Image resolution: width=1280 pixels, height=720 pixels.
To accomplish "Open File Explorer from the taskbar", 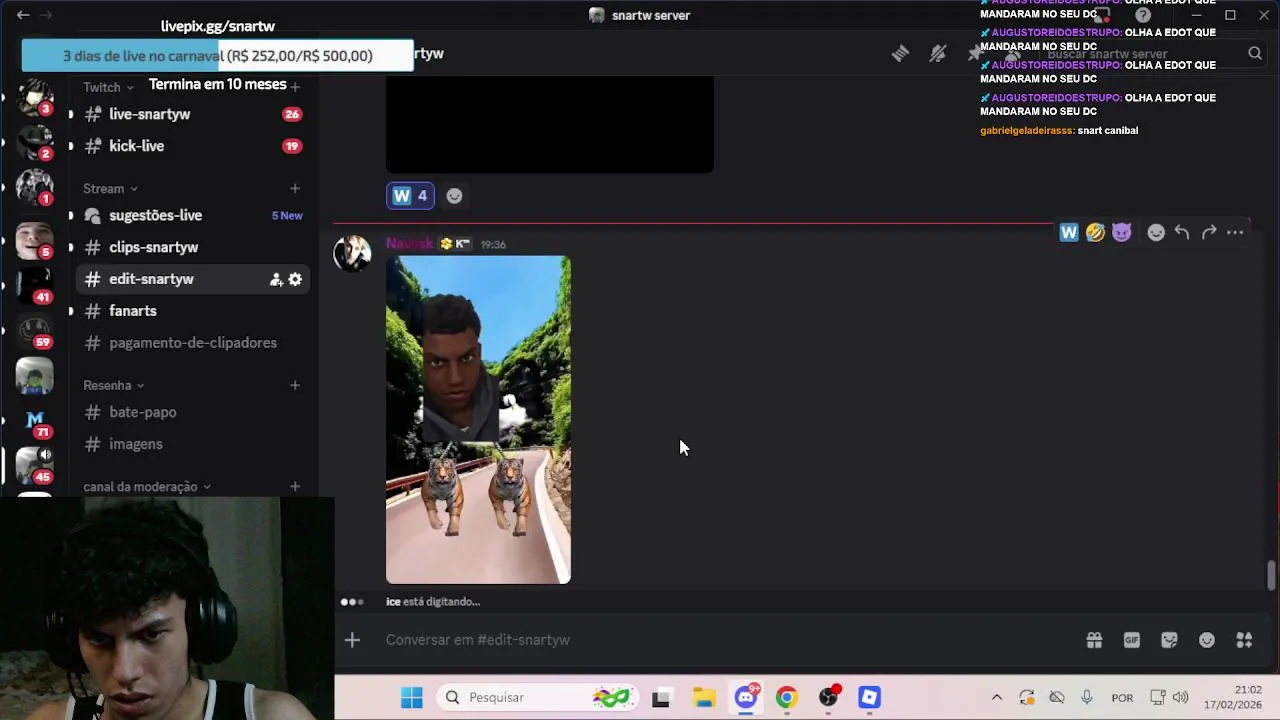I will pos(704,698).
